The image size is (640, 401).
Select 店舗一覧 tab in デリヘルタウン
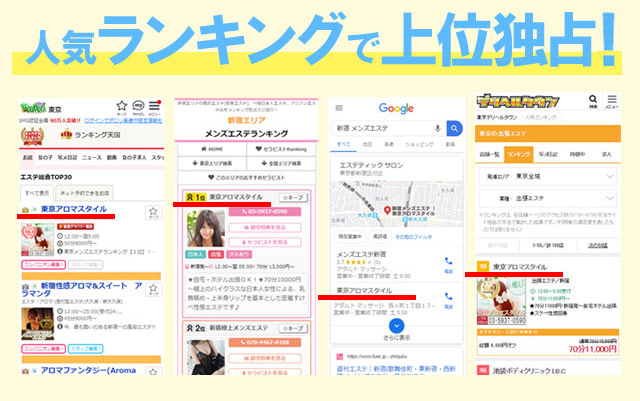pyautogui.click(x=489, y=154)
